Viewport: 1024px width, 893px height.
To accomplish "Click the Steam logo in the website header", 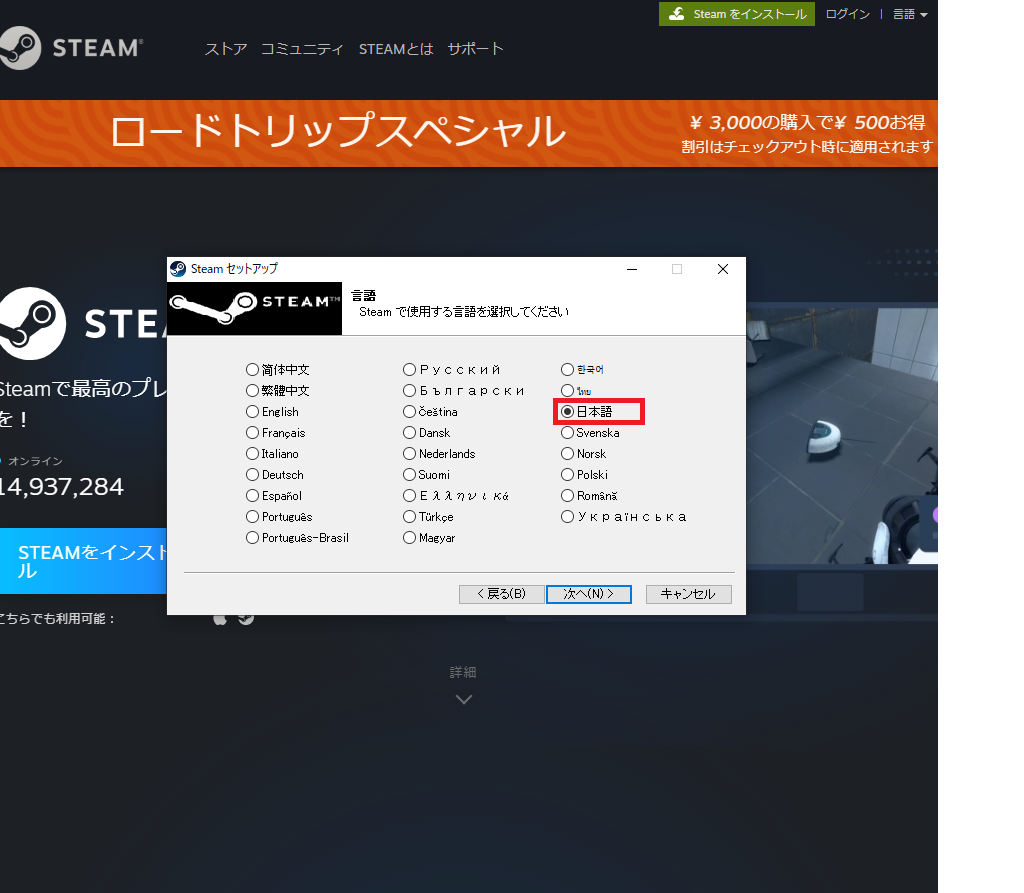I will [71, 48].
